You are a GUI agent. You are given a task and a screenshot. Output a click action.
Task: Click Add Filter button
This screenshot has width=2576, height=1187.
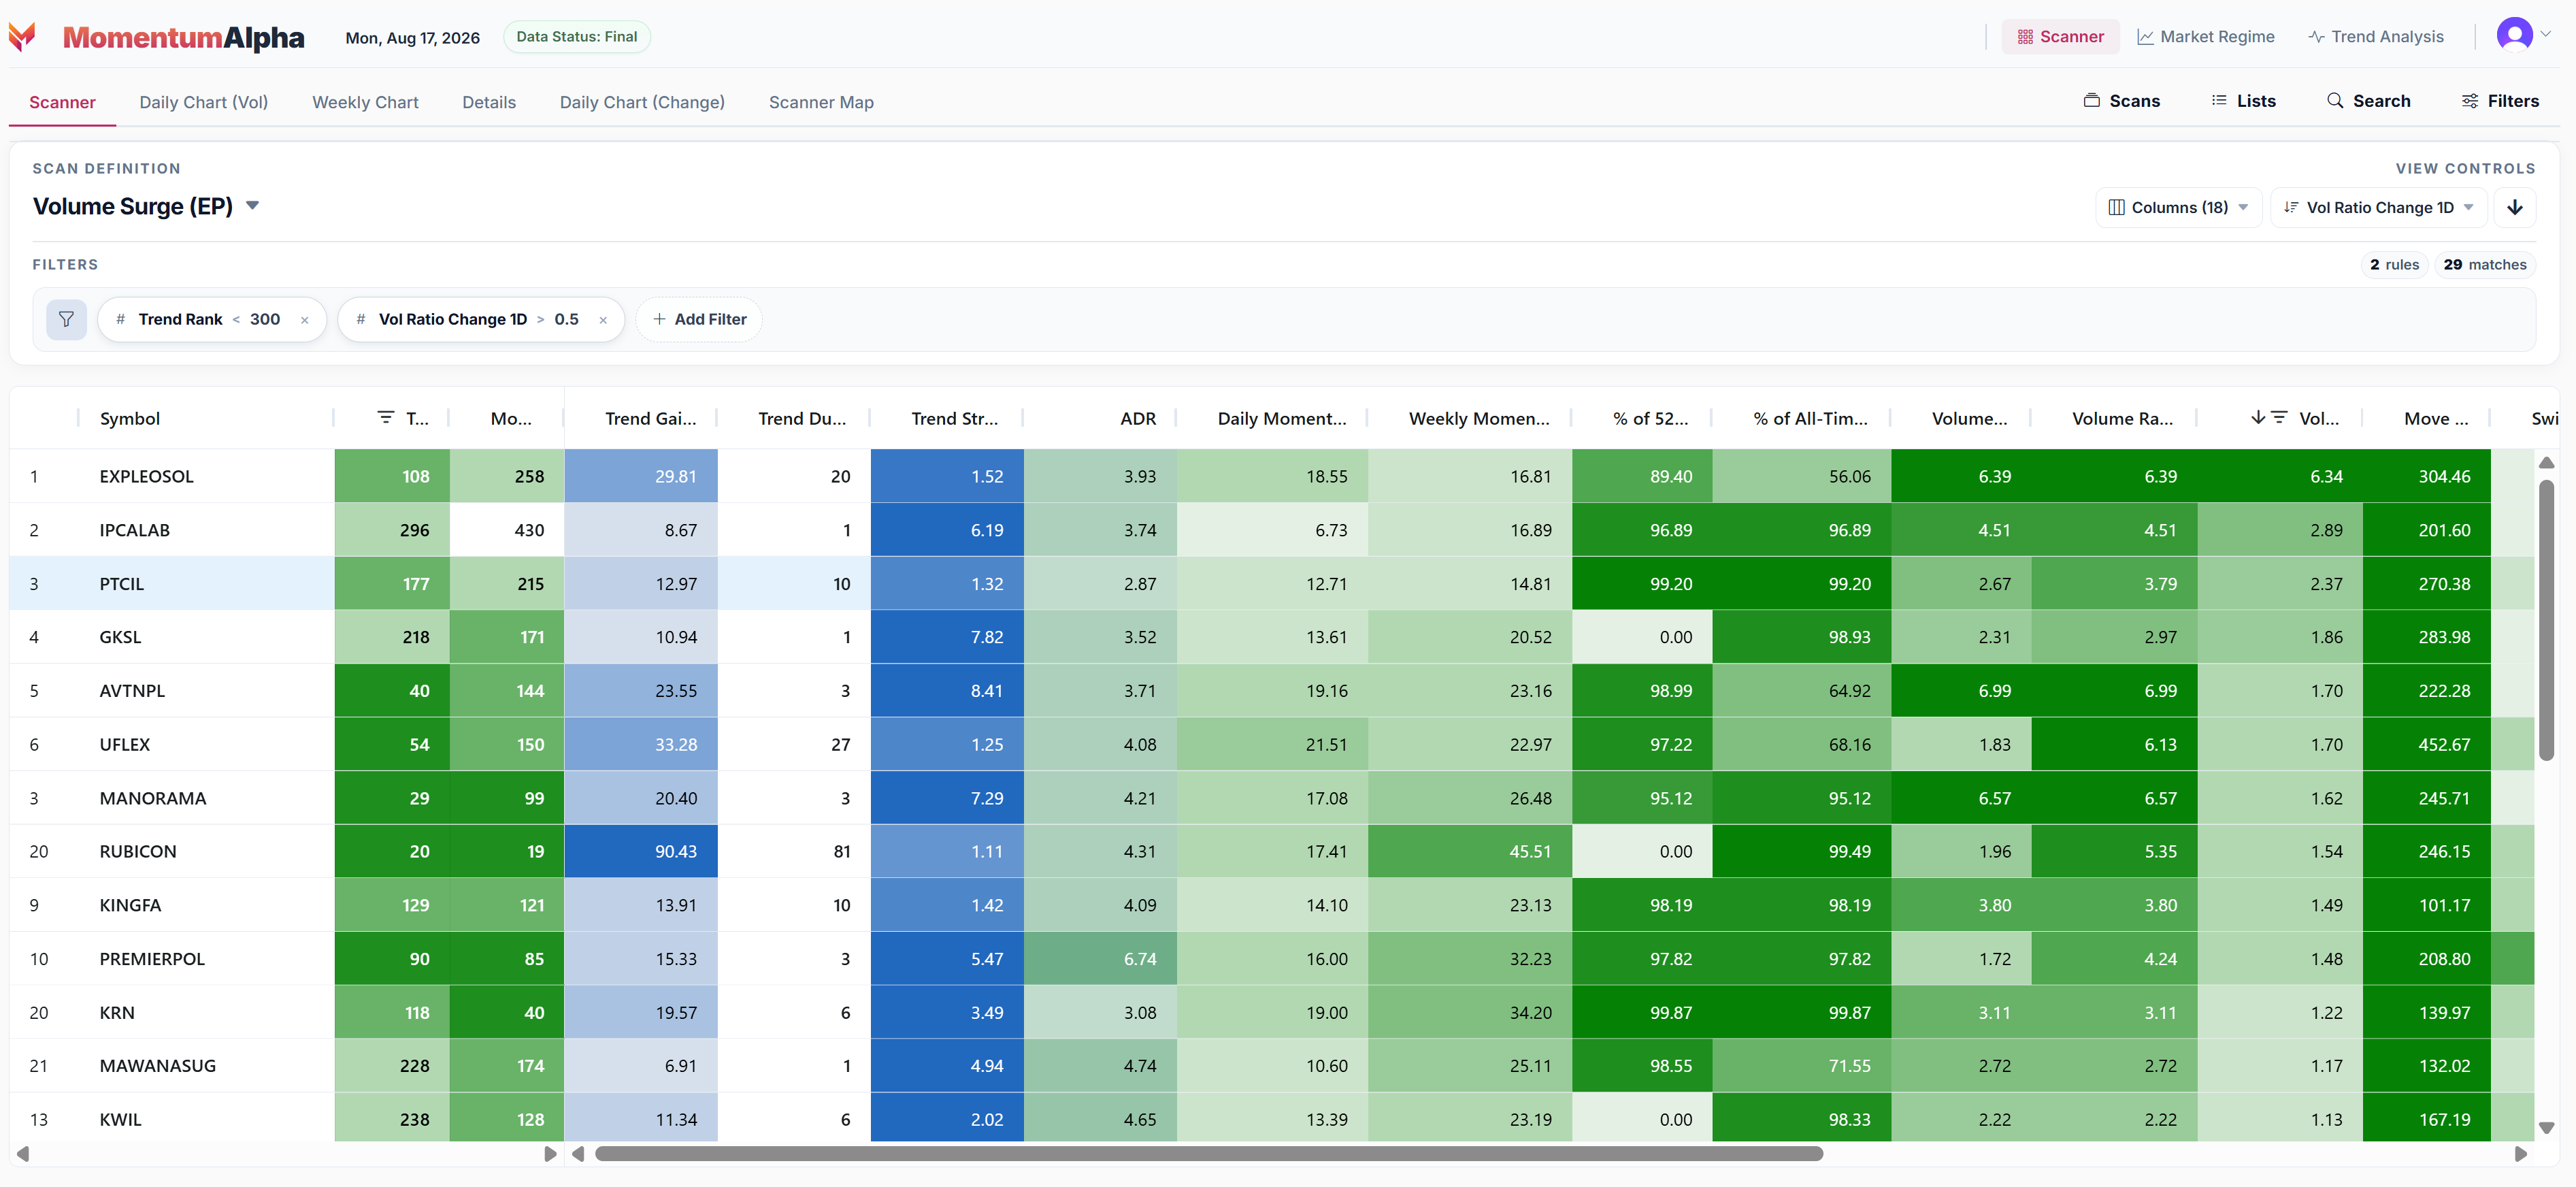(x=699, y=319)
